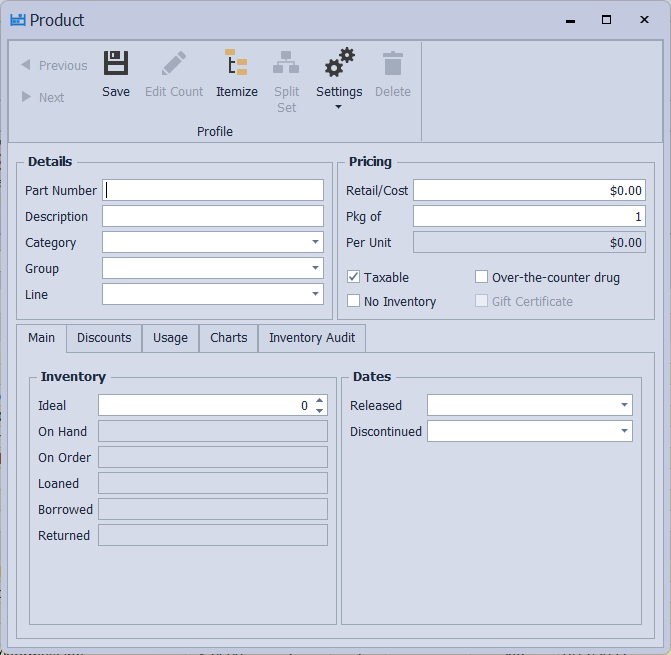Click the Delete trash can icon
This screenshot has height=655, width=671.
[x=392, y=64]
